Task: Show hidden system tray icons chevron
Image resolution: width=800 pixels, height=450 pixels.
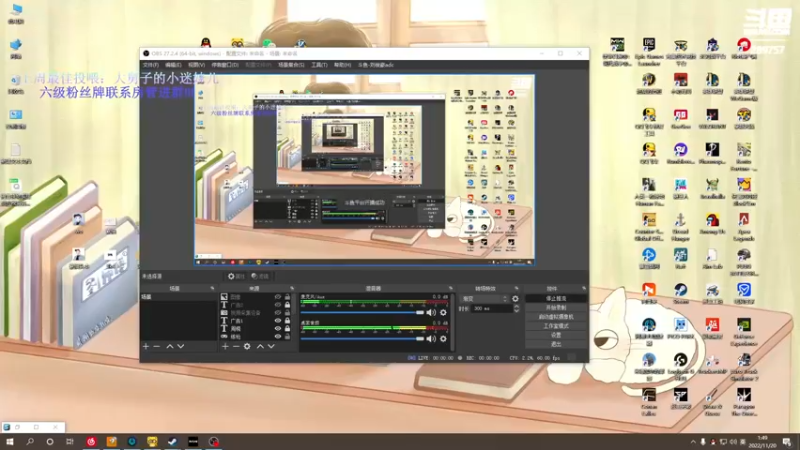Action: click(x=693, y=442)
